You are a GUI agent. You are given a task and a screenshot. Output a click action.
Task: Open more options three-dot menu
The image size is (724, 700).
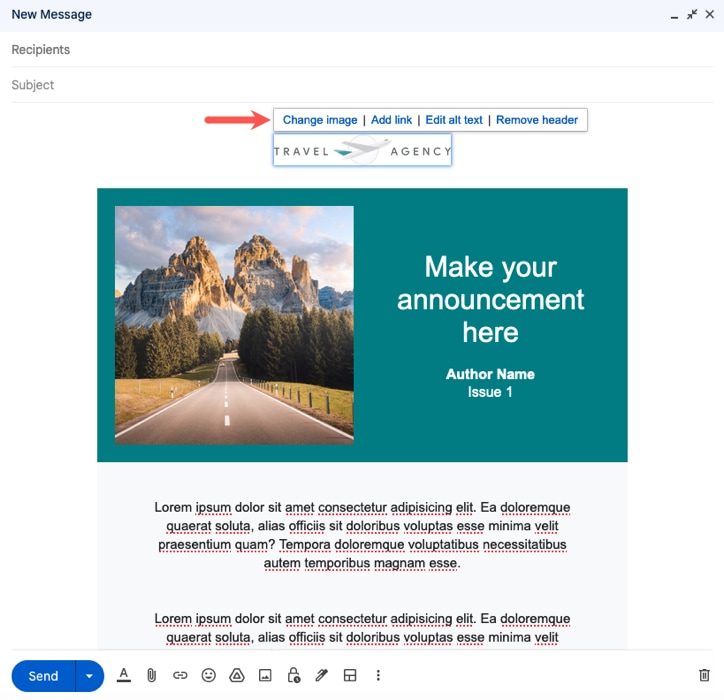point(378,676)
